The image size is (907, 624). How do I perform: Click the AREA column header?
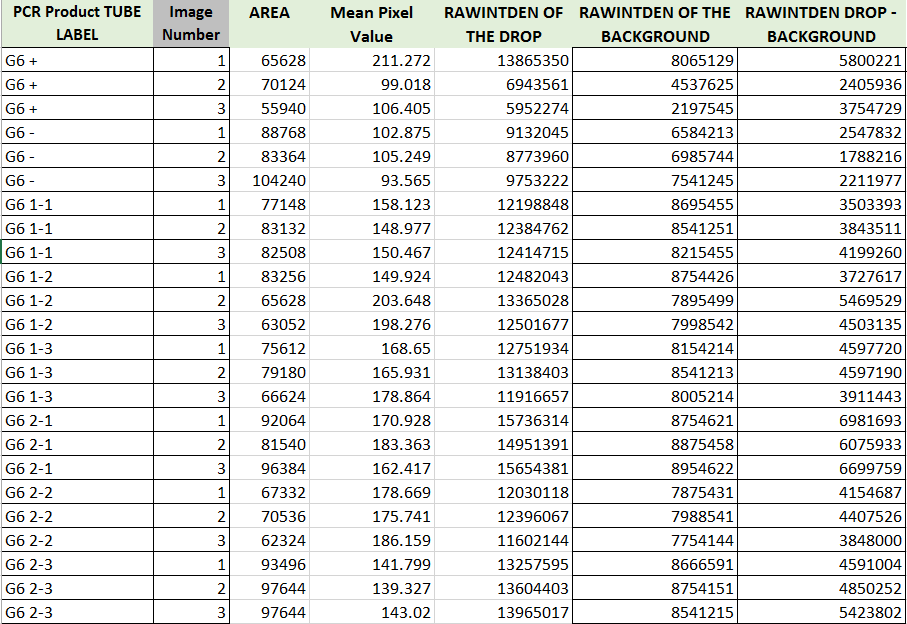pos(269,13)
